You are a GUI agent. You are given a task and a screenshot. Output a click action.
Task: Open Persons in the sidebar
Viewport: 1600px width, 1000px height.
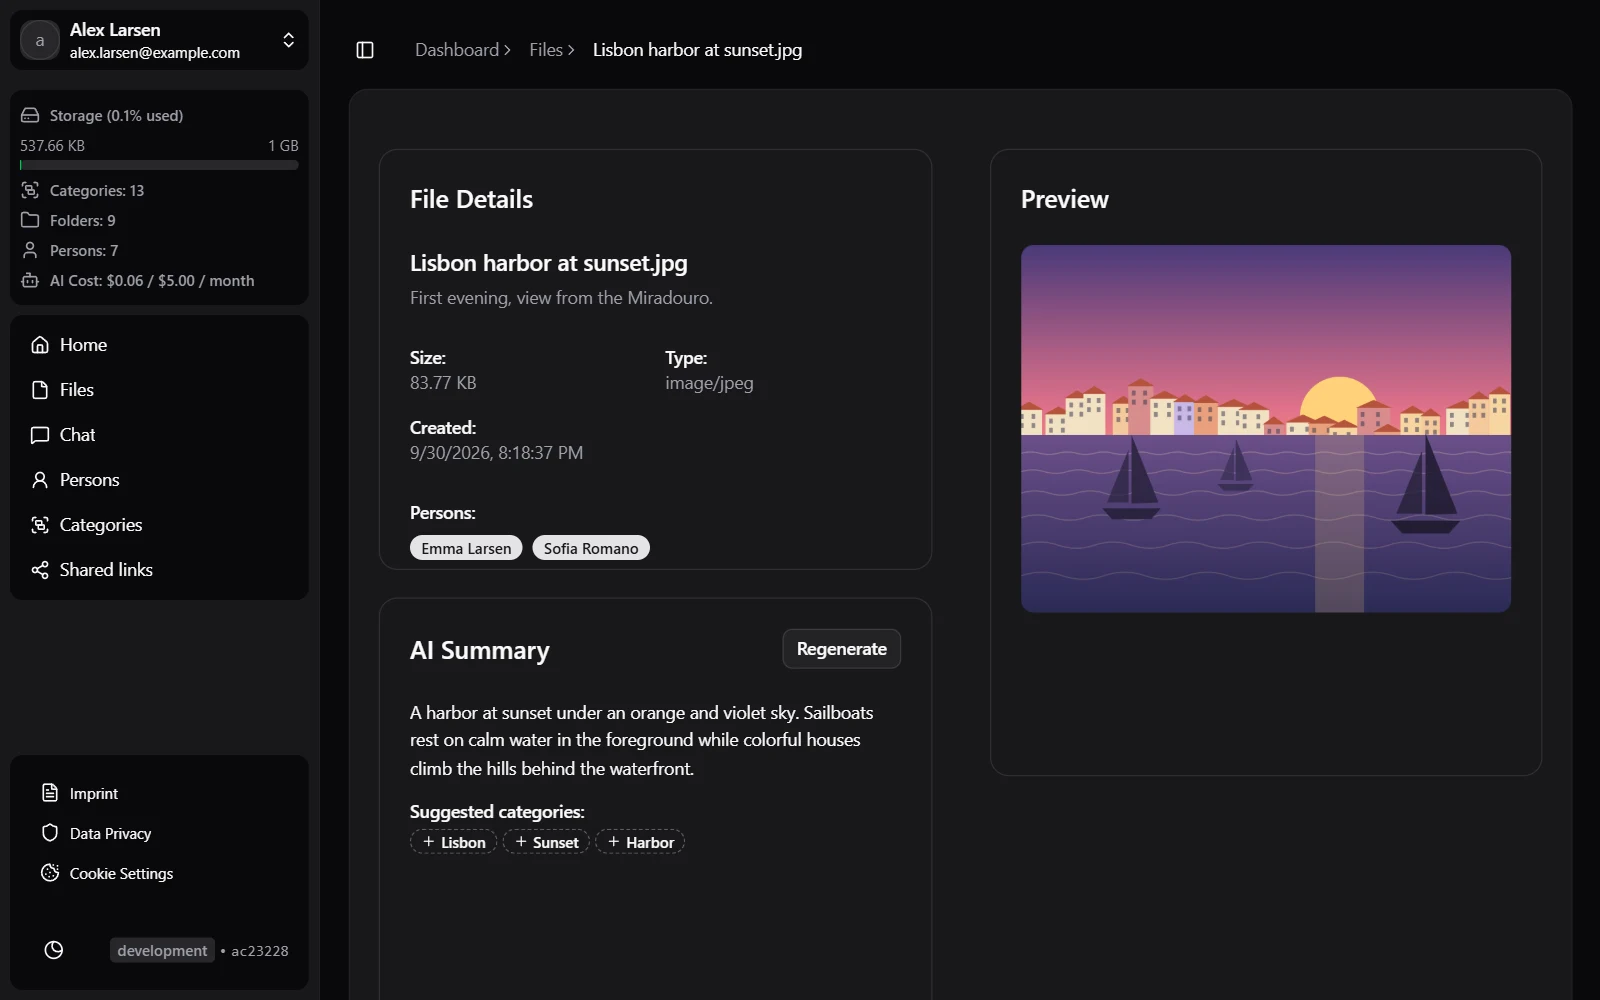pyautogui.click(x=159, y=480)
